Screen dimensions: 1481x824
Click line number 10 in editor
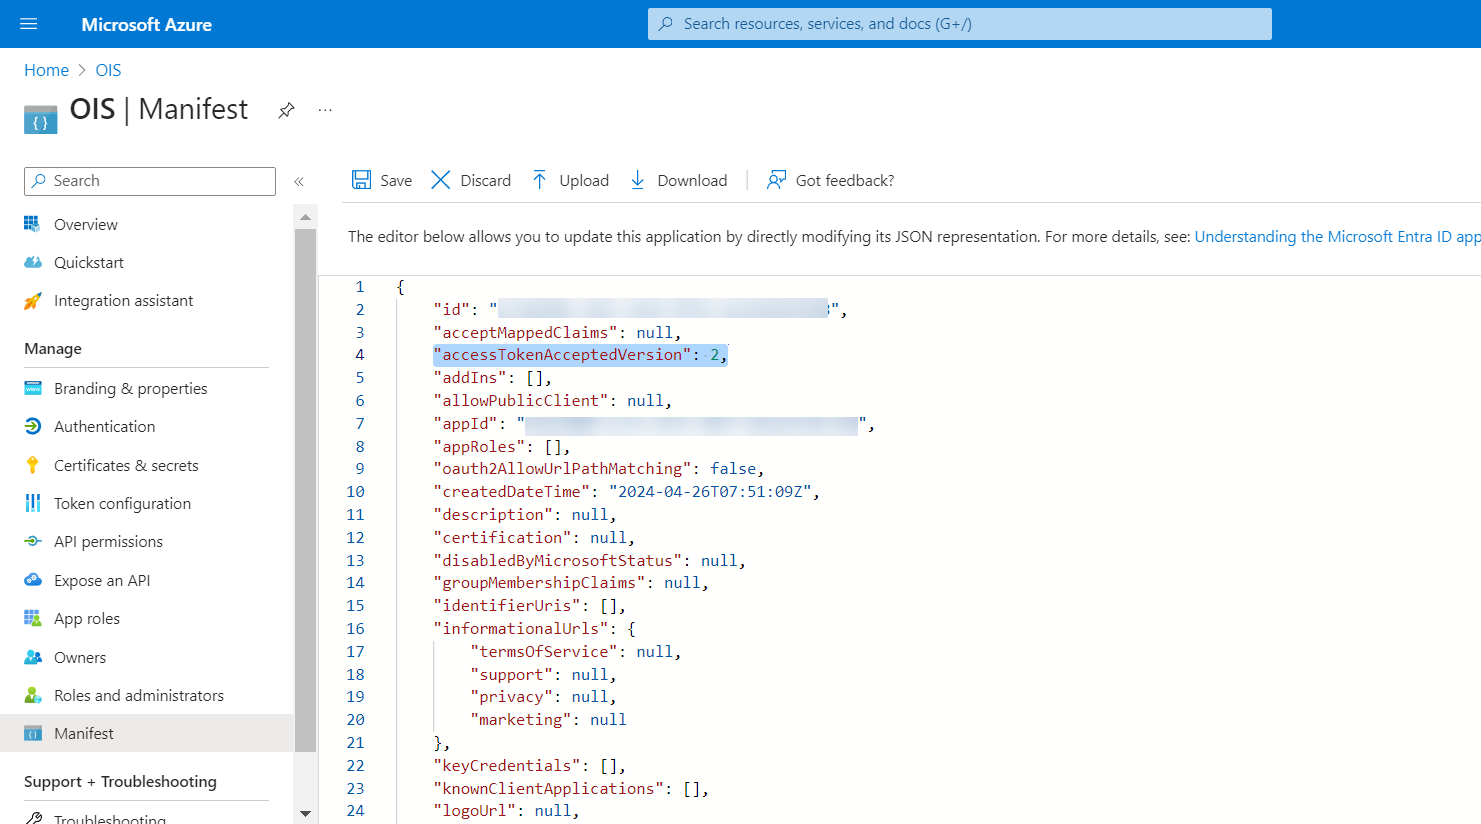pos(355,492)
